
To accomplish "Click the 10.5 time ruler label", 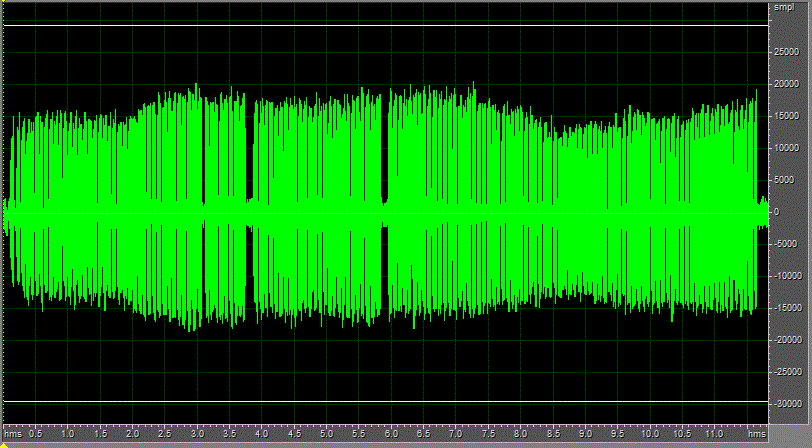I will (x=682, y=433).
